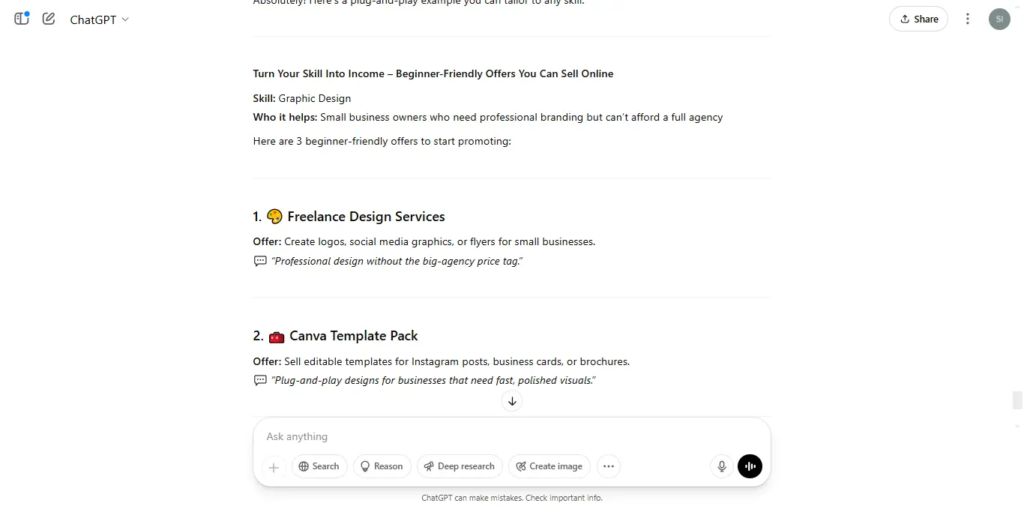Start a new chat with pencil icon
Viewport: 1024px width, 509px height.
48,19
